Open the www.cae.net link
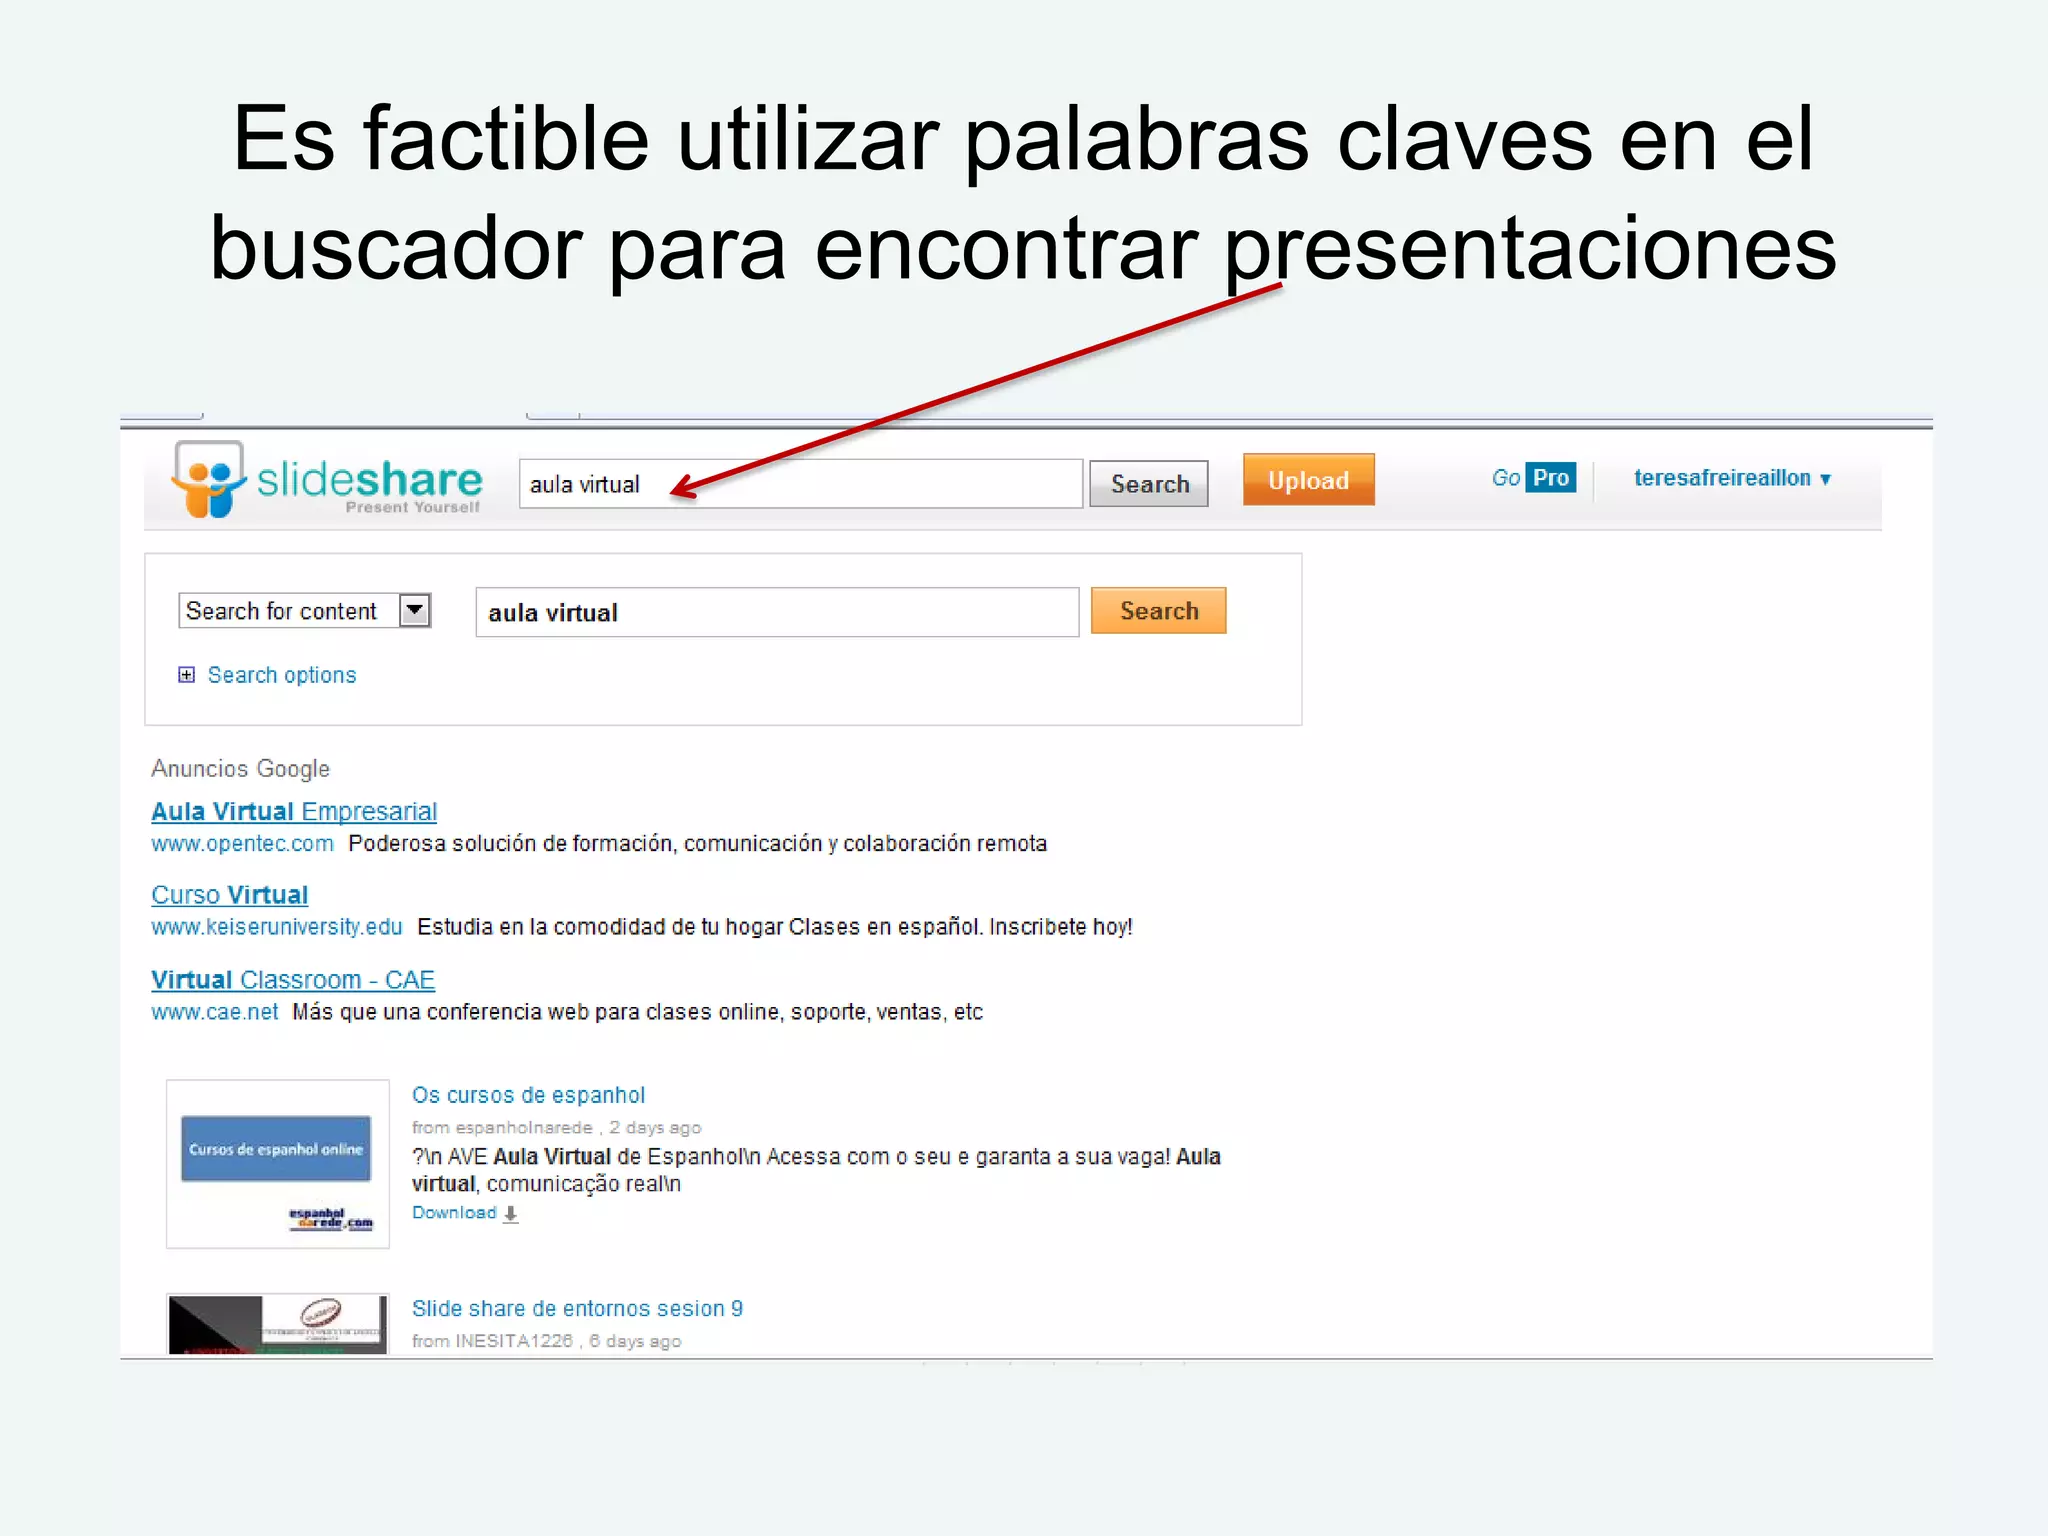 click(x=214, y=1012)
